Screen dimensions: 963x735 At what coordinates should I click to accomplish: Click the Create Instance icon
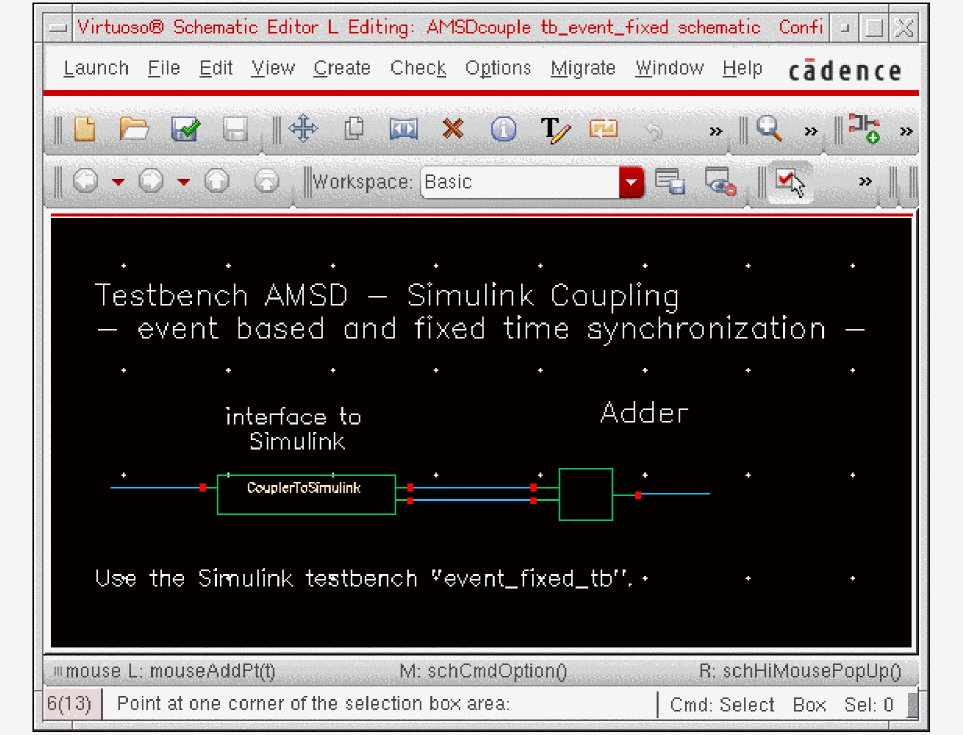pos(863,129)
